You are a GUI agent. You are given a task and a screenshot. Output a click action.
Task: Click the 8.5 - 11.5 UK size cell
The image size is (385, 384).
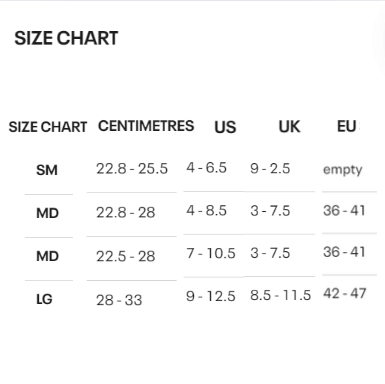pos(281,295)
